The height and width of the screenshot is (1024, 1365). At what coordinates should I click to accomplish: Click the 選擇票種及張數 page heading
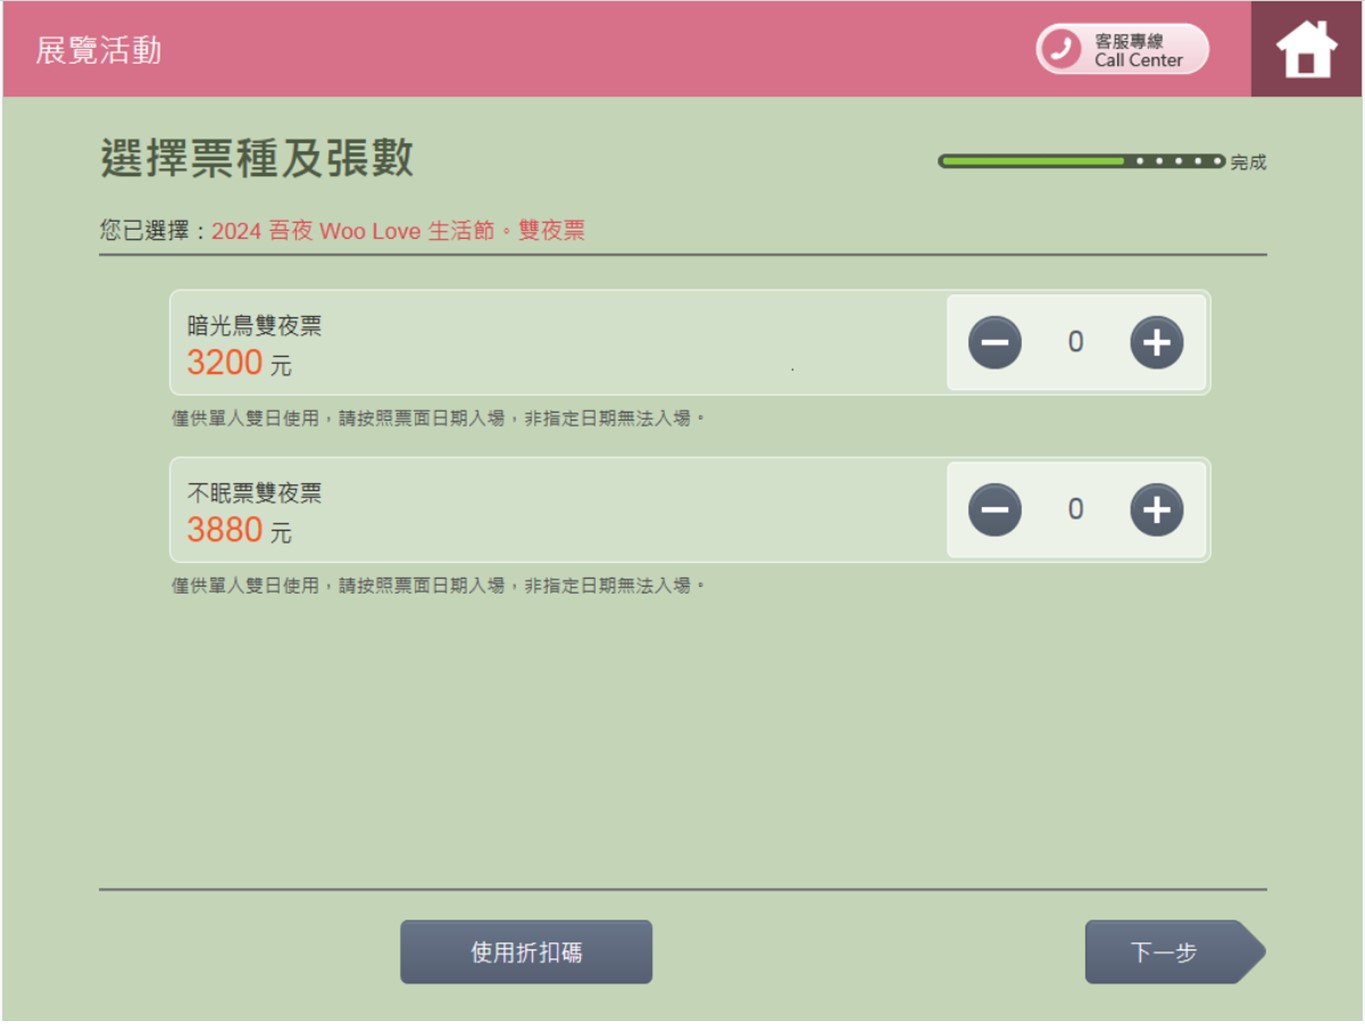257,158
